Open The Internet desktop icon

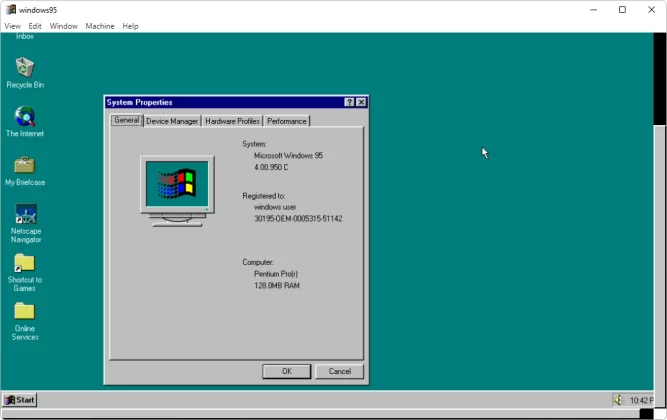click(25, 117)
